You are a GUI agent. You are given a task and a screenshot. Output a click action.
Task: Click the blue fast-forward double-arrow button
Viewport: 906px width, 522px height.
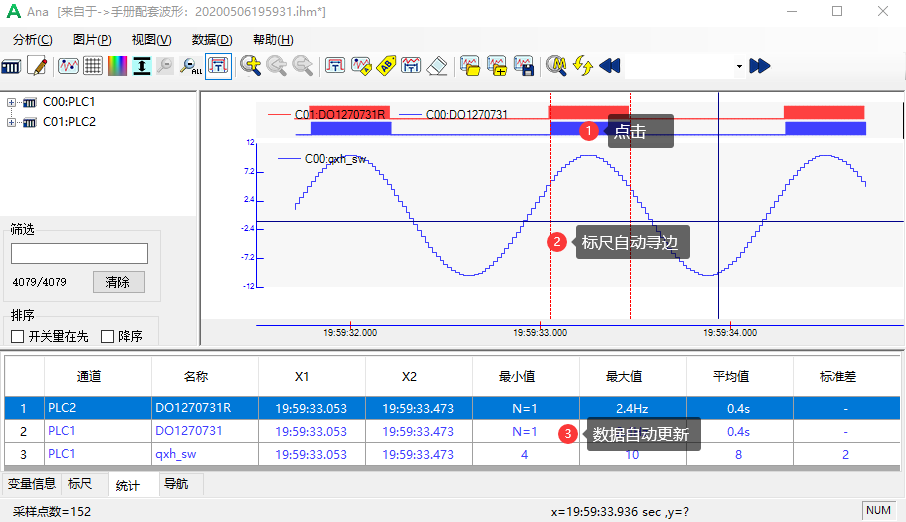tap(760, 66)
